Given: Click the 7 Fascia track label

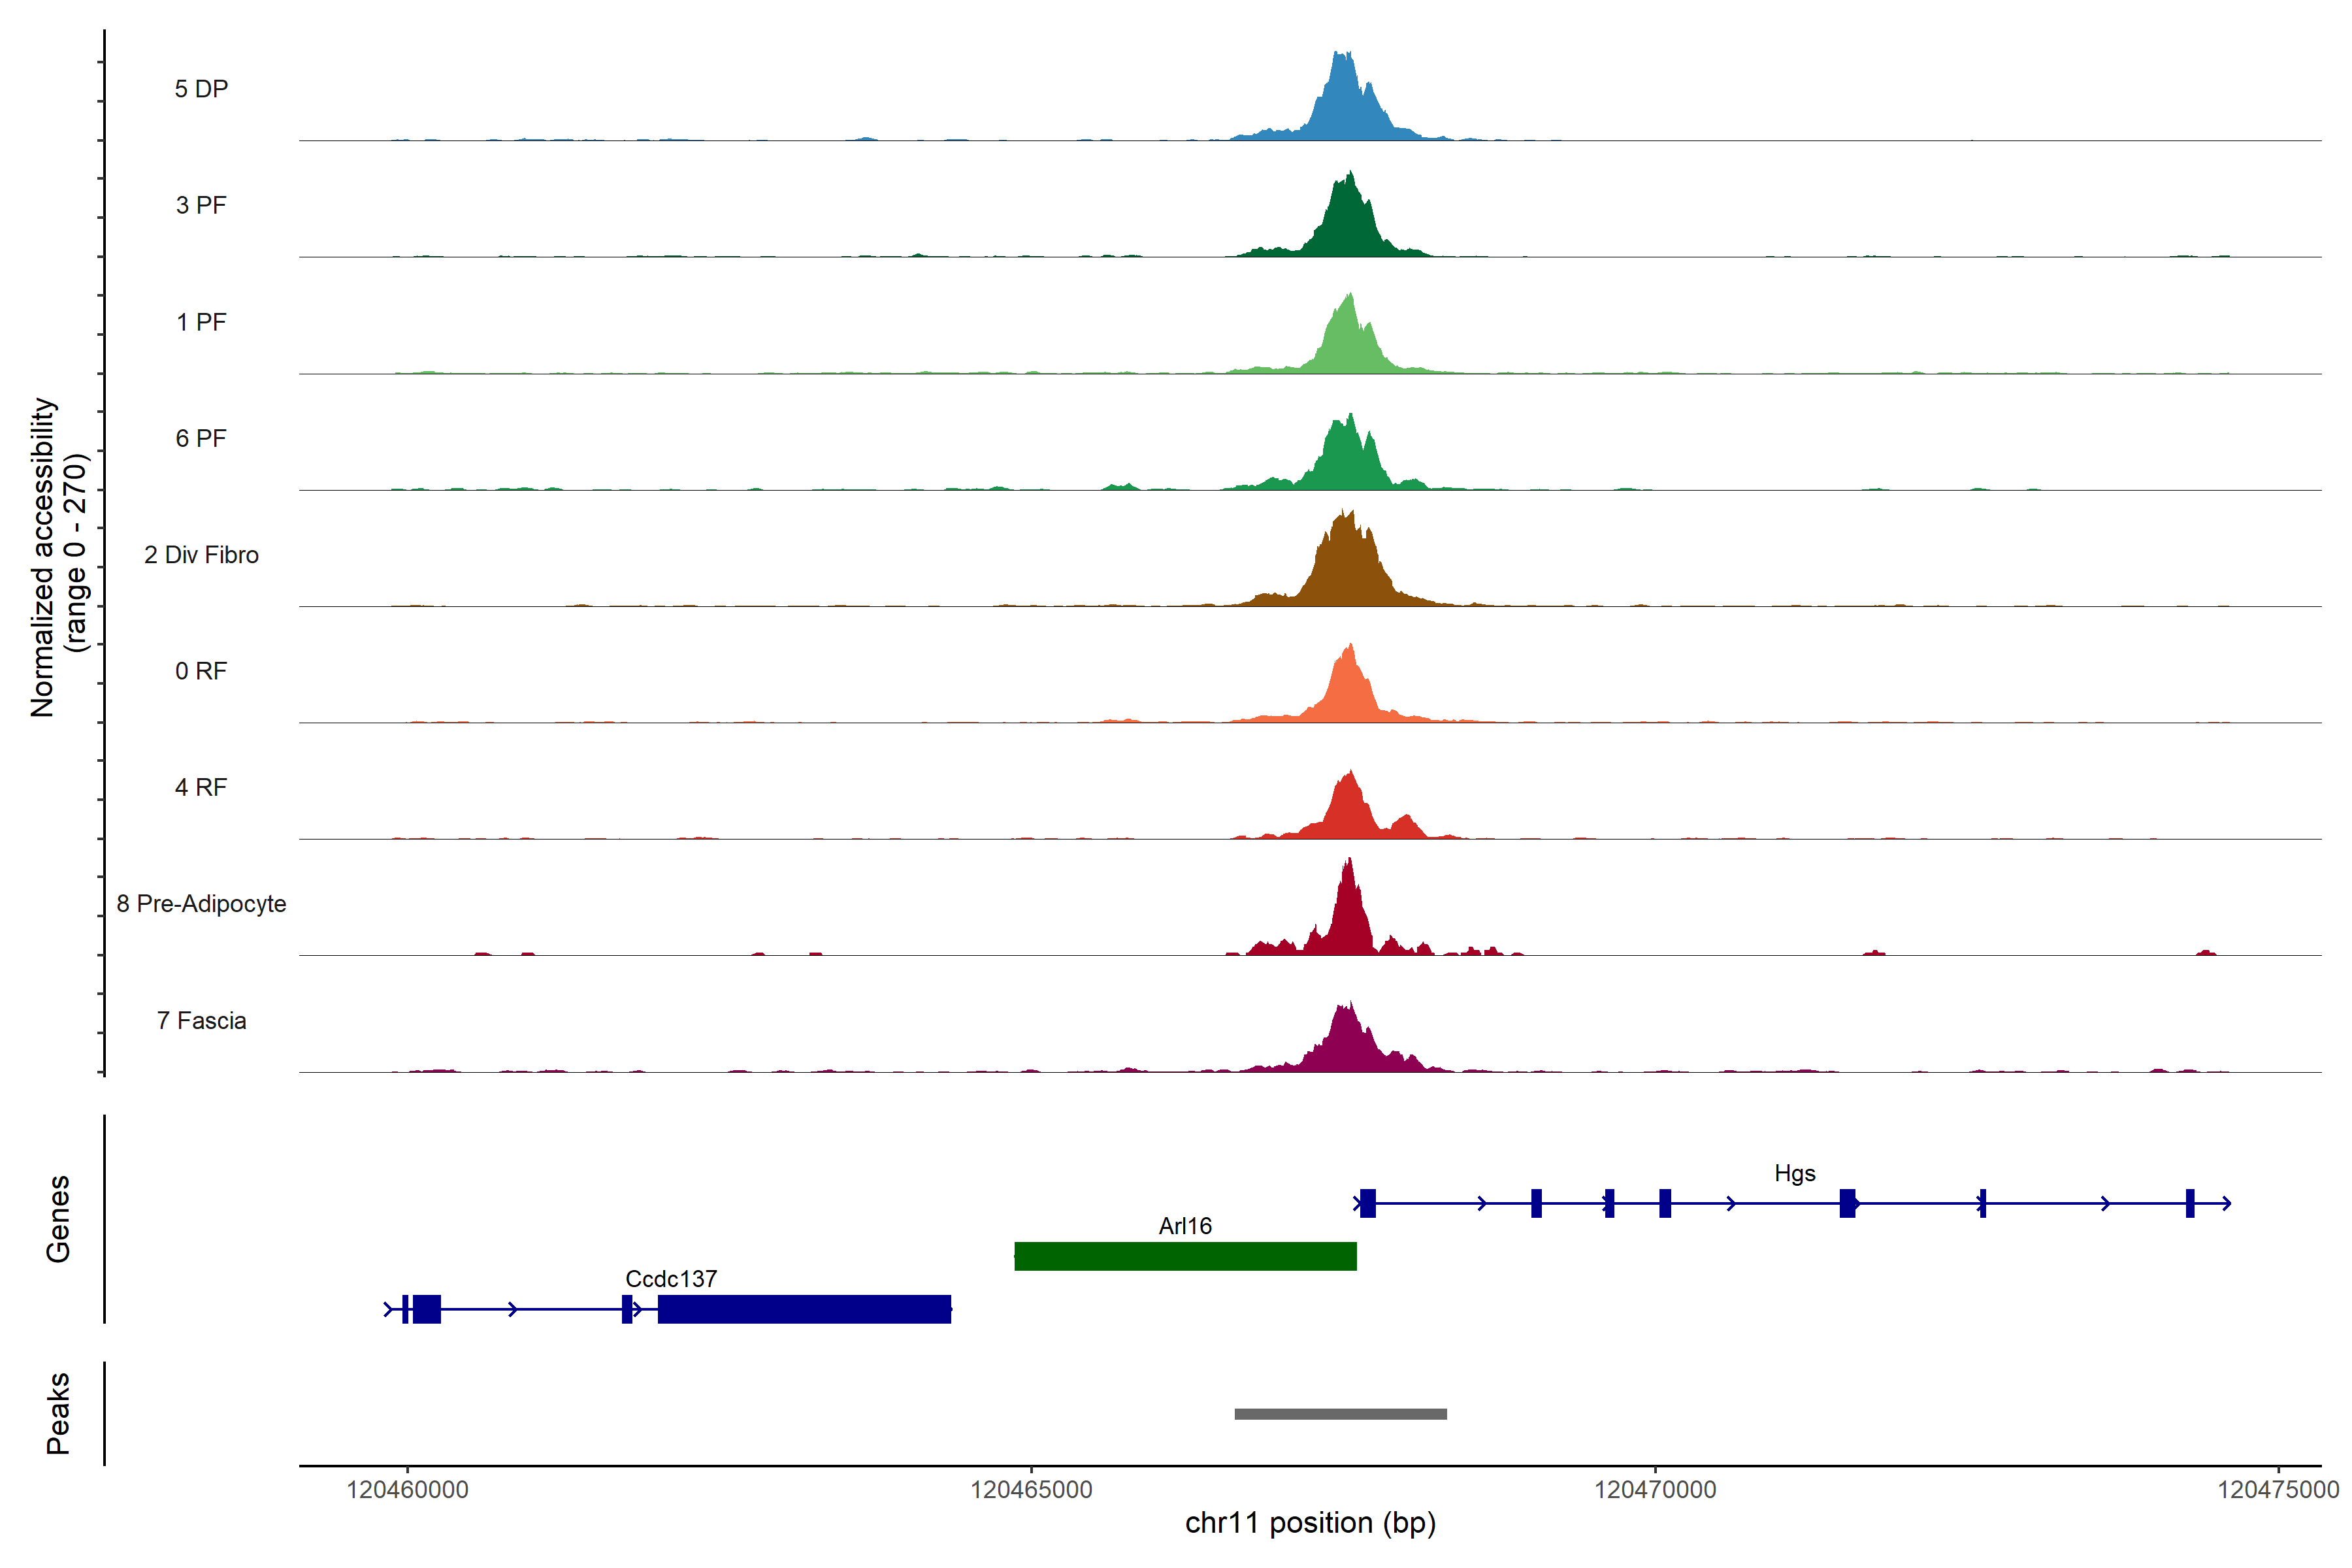Looking at the screenshot, I should (201, 1021).
